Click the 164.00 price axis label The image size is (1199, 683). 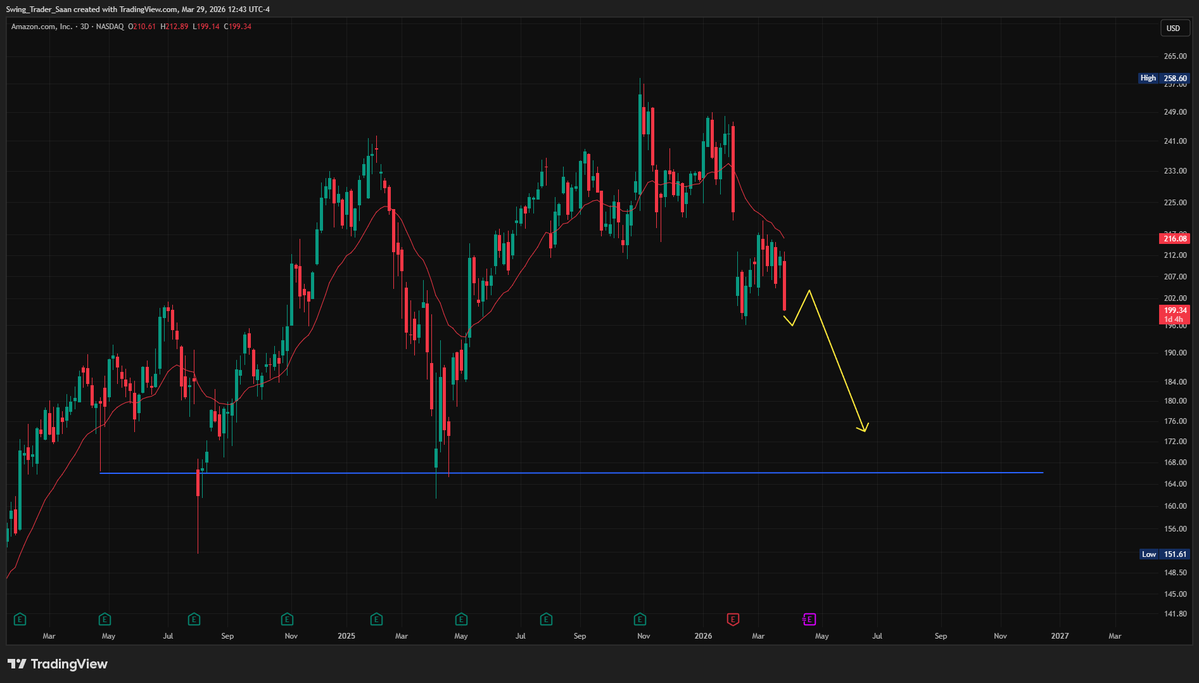(x=1175, y=484)
